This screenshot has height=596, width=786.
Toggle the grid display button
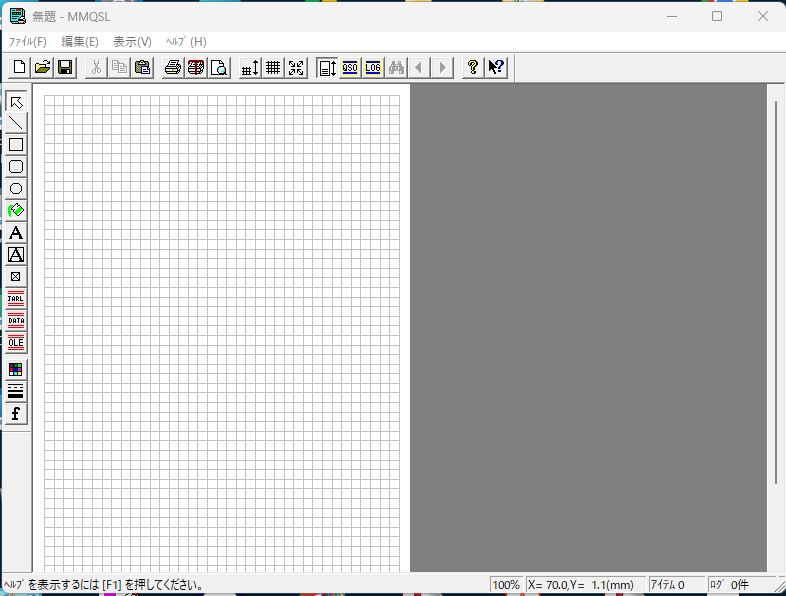click(272, 68)
